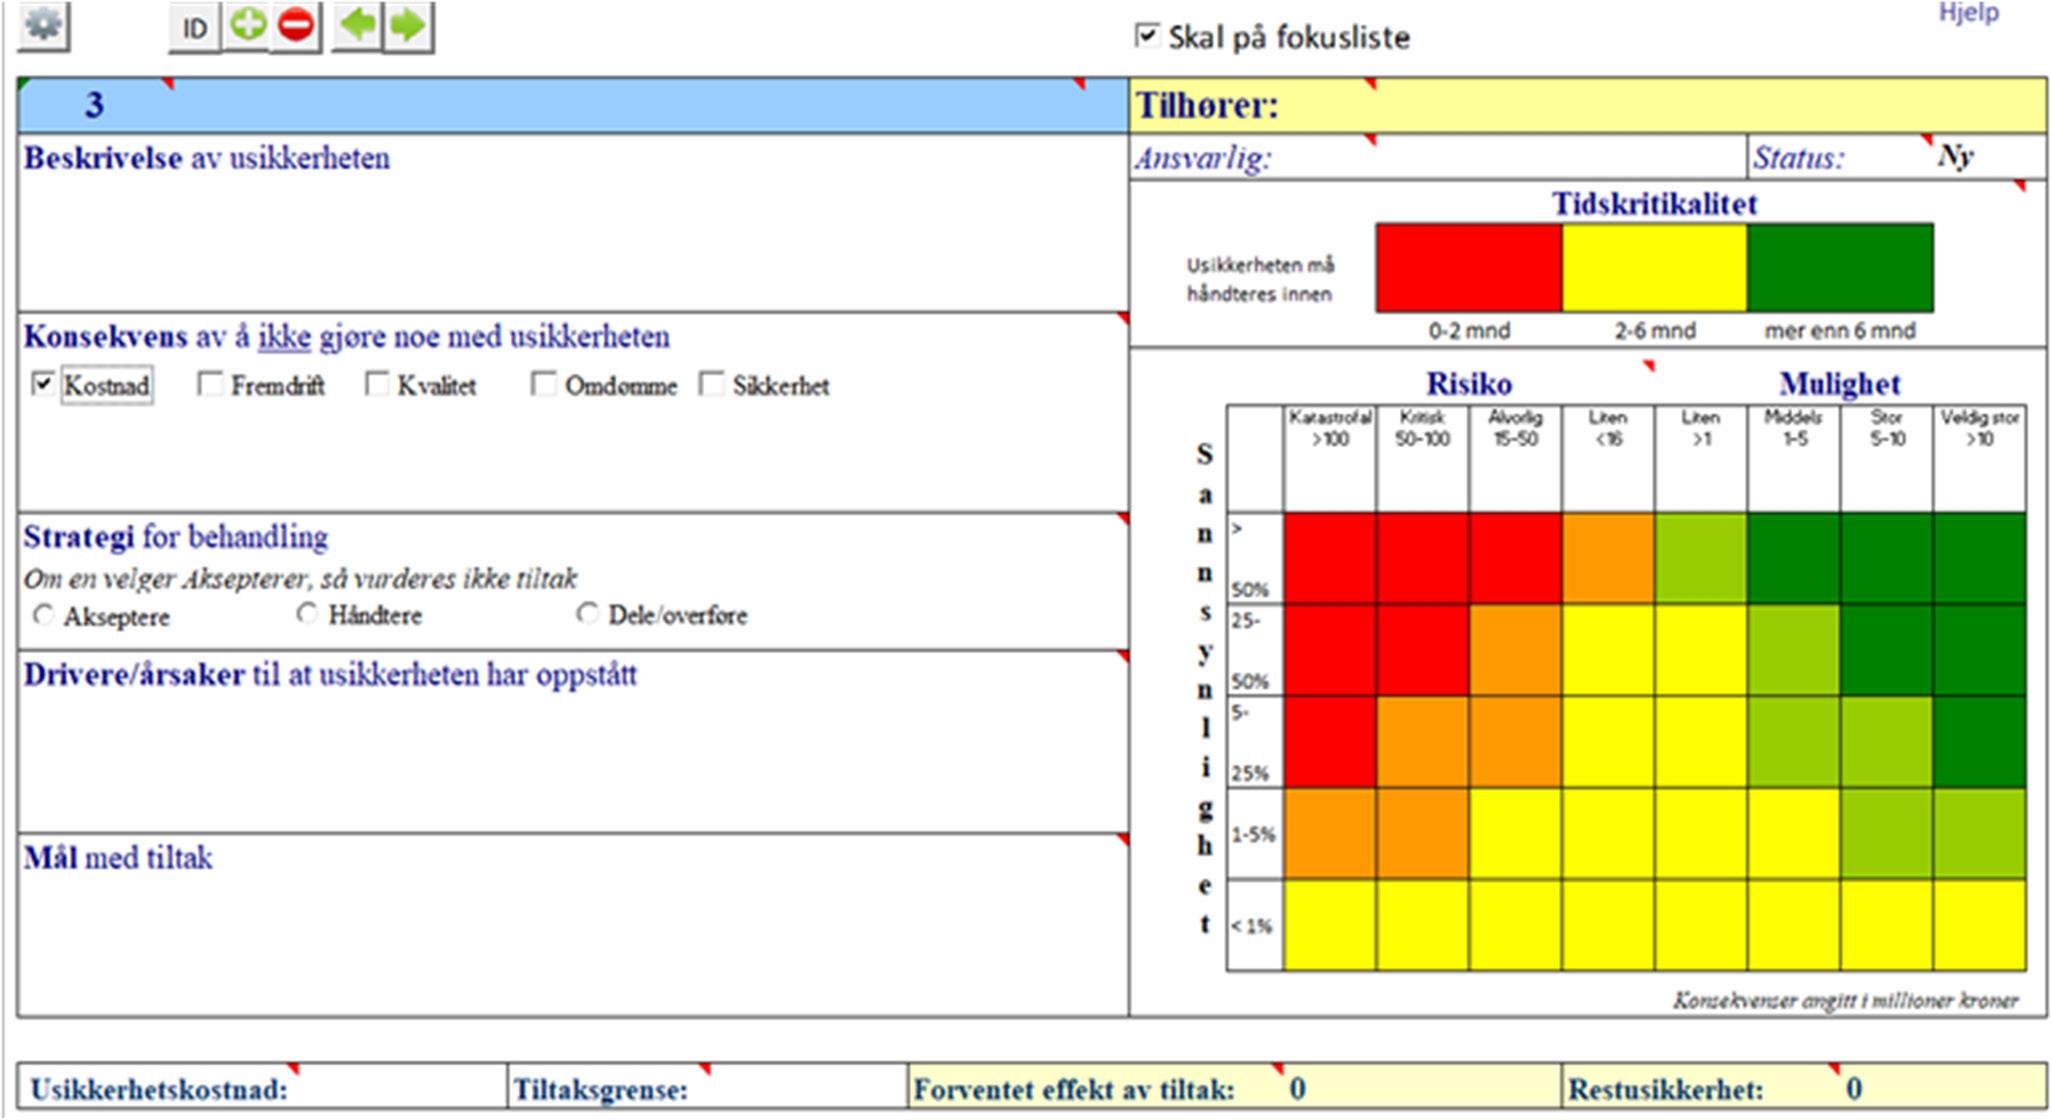Screen dimensions: 2052x1120
Task: Choose the Håndtere radio button
Action: pos(307,614)
